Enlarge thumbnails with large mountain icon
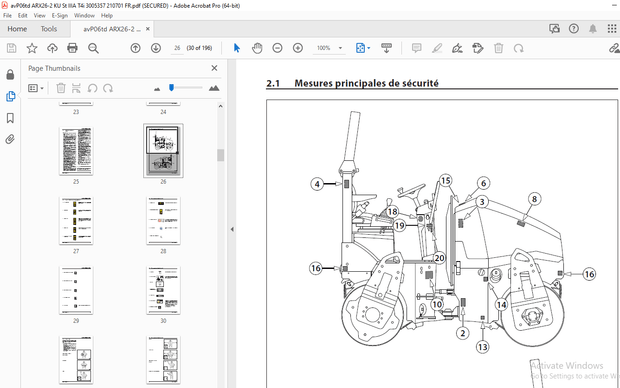This screenshot has width=620, height=388. pos(214,88)
